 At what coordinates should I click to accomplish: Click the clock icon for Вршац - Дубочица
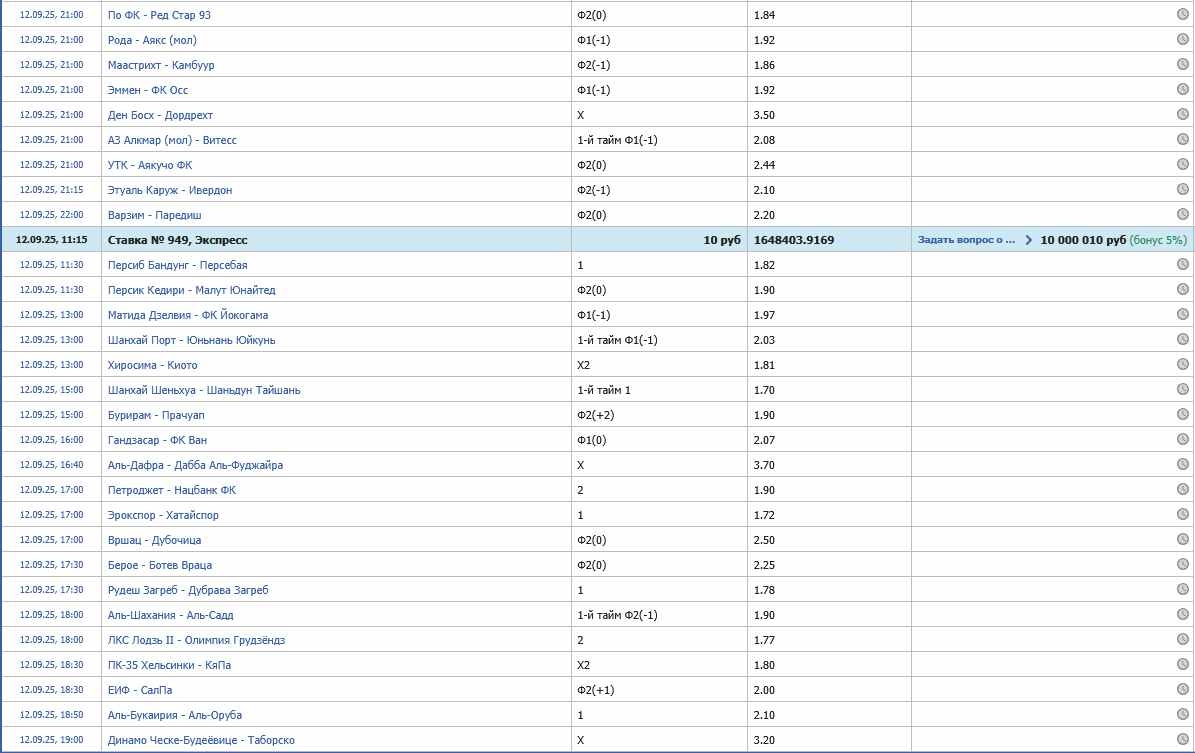click(x=1182, y=540)
